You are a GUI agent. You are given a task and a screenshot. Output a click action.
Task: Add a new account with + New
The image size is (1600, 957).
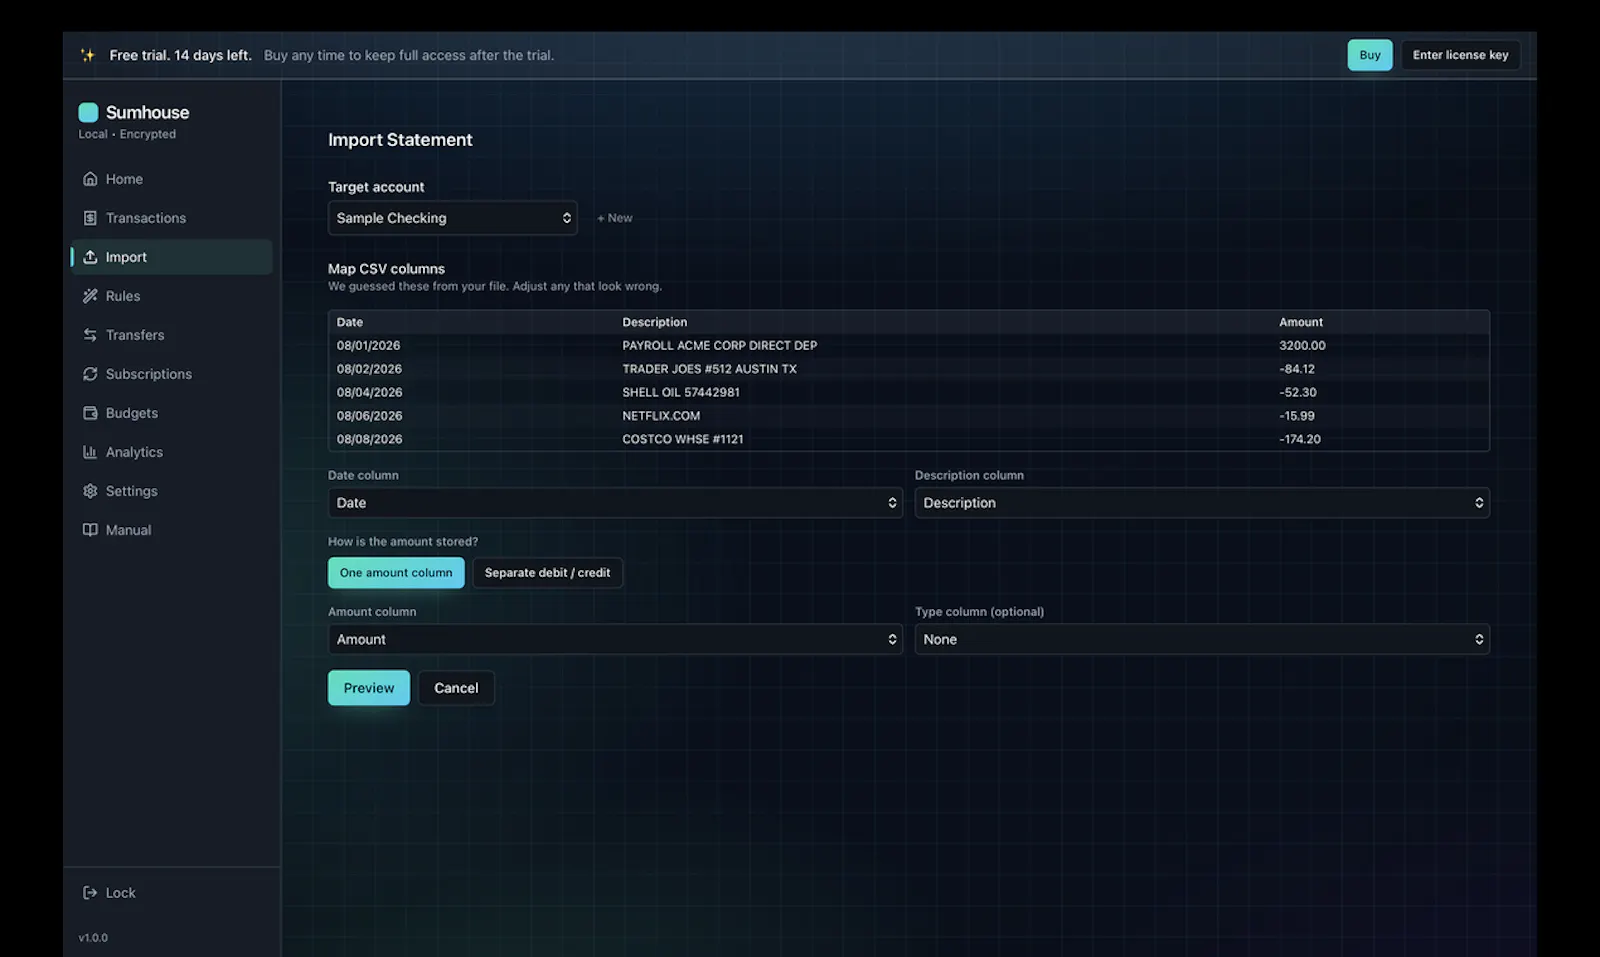615,218
